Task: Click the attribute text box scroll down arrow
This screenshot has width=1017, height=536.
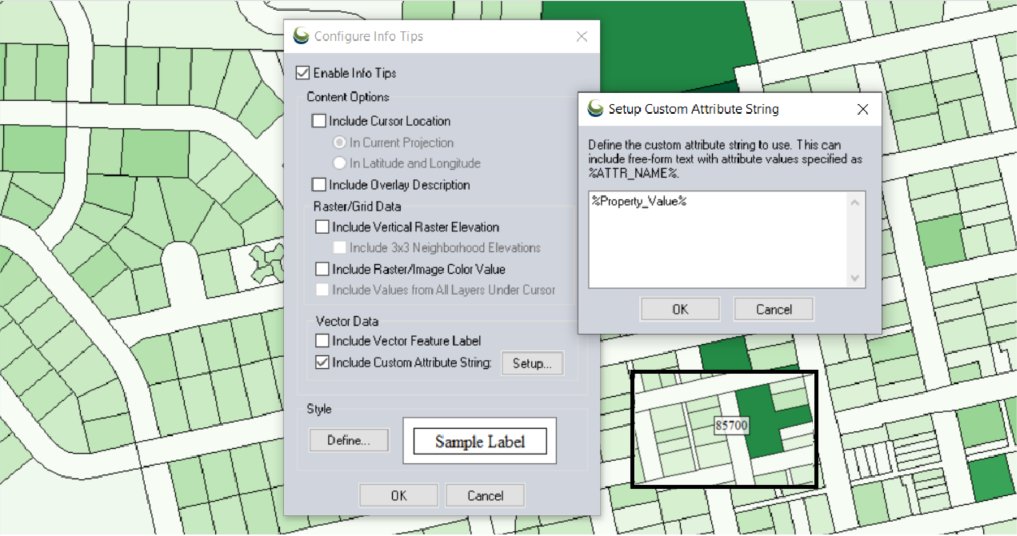Action: click(x=855, y=278)
